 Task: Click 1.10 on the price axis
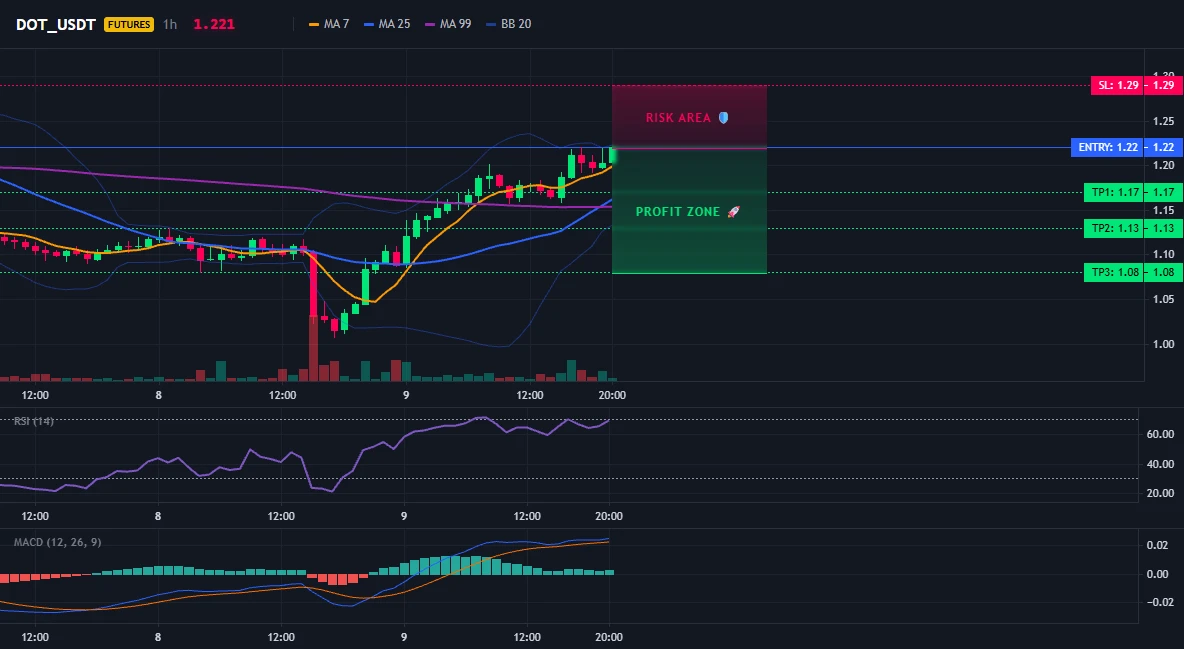click(x=1164, y=255)
